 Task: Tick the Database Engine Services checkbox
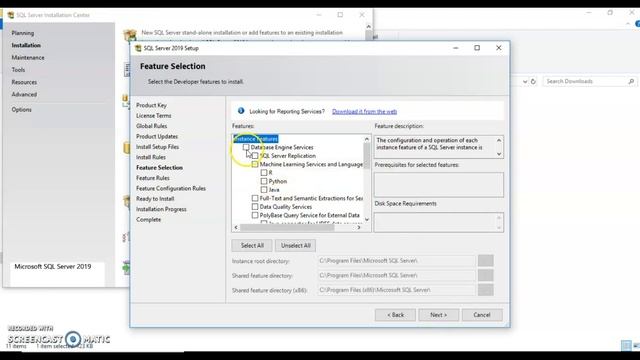(246, 147)
